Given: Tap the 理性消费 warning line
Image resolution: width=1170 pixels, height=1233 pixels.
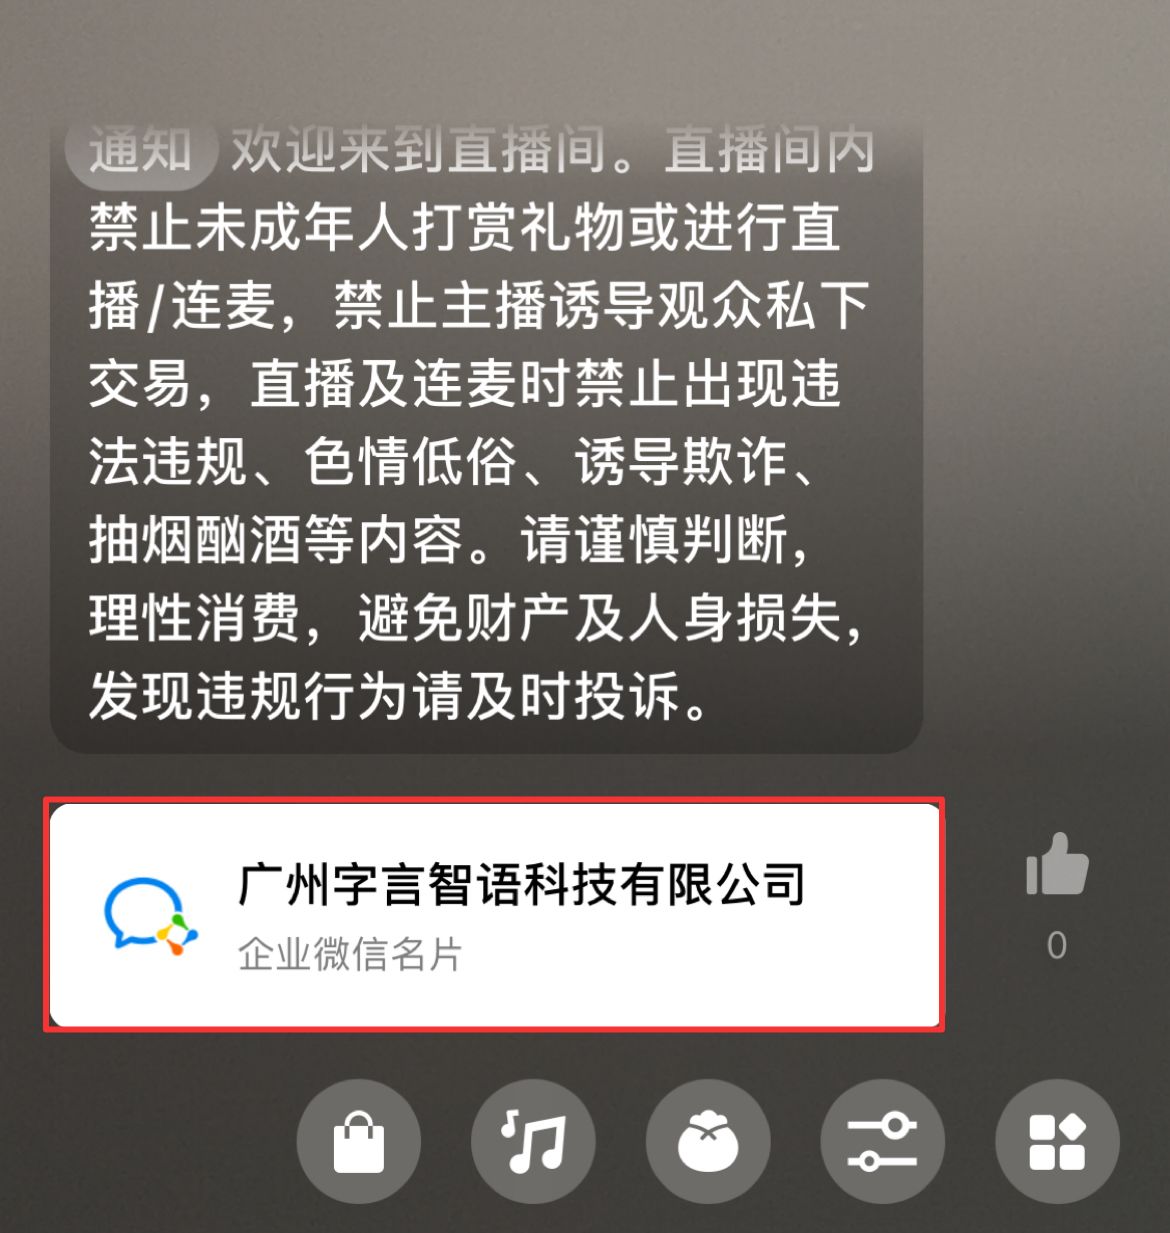Looking at the screenshot, I should [476, 618].
